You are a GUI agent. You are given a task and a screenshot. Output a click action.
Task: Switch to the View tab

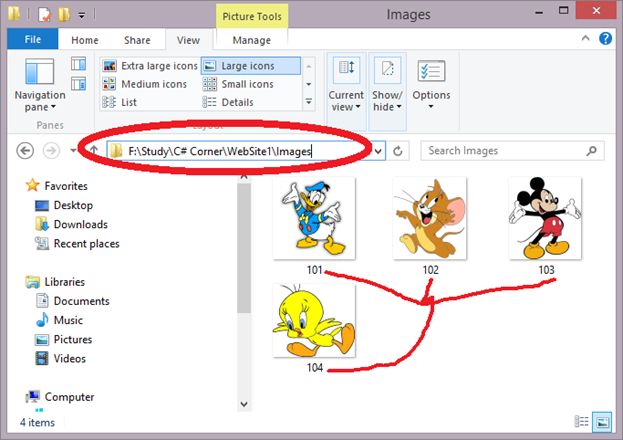(x=188, y=40)
